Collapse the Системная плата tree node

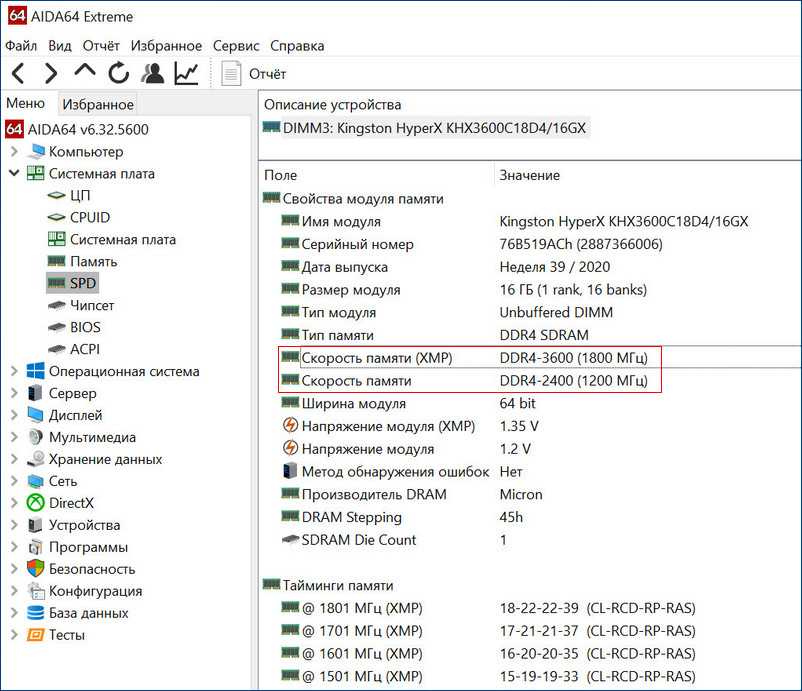click(14, 173)
